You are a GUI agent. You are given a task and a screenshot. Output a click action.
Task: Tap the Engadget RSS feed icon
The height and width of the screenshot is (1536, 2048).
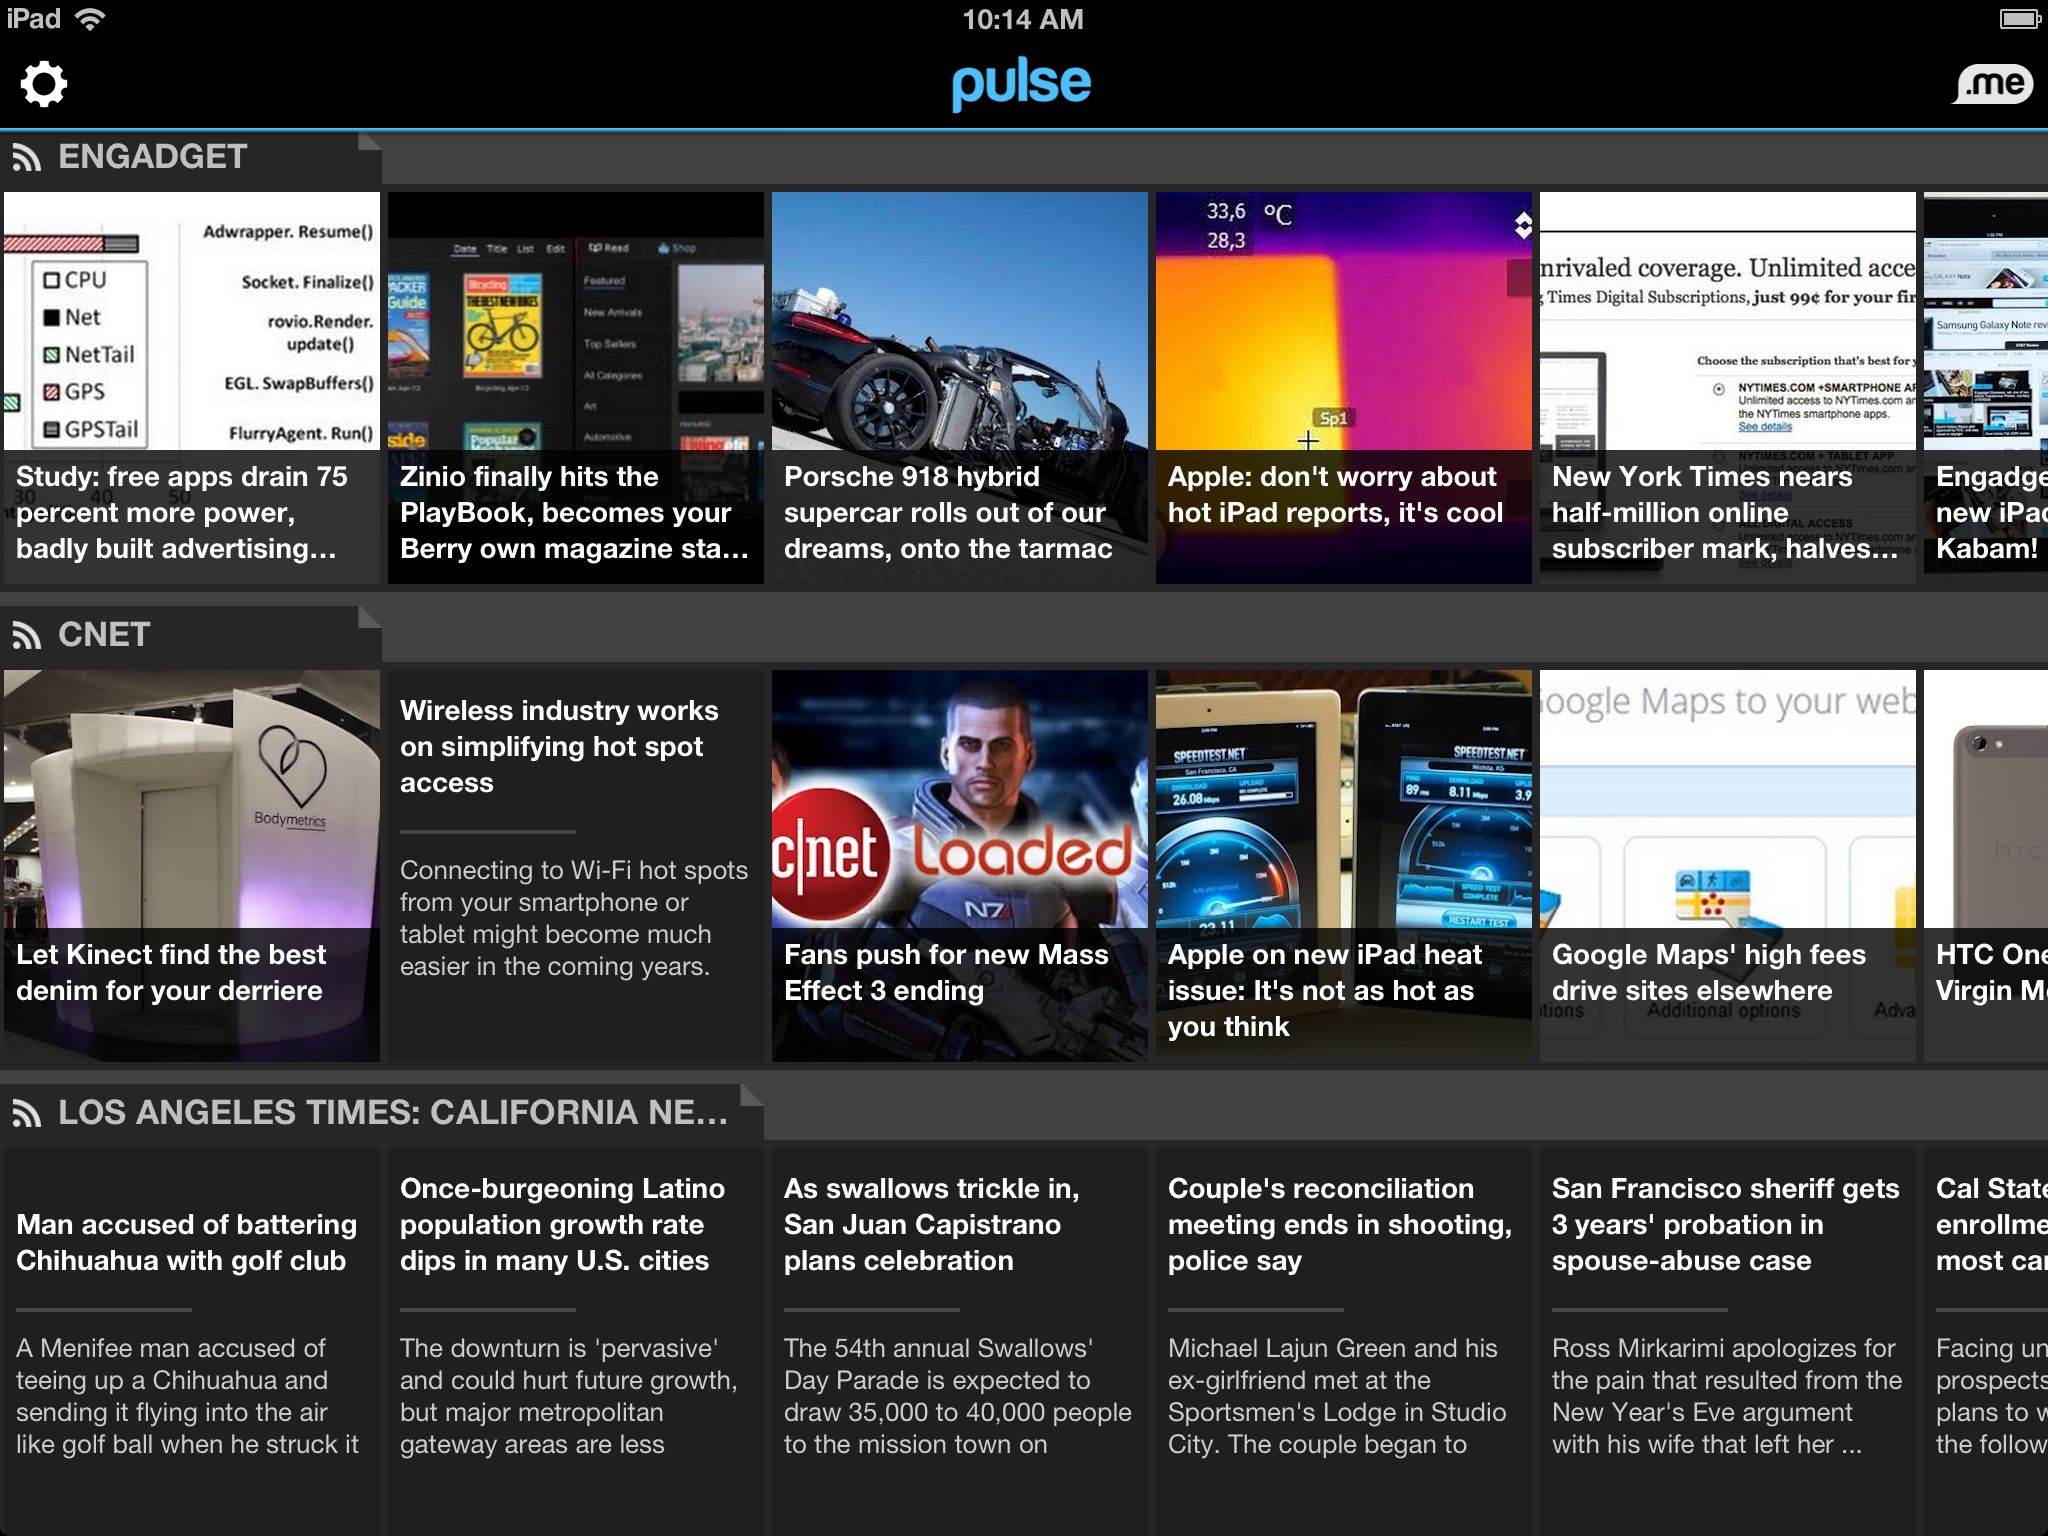(27, 158)
